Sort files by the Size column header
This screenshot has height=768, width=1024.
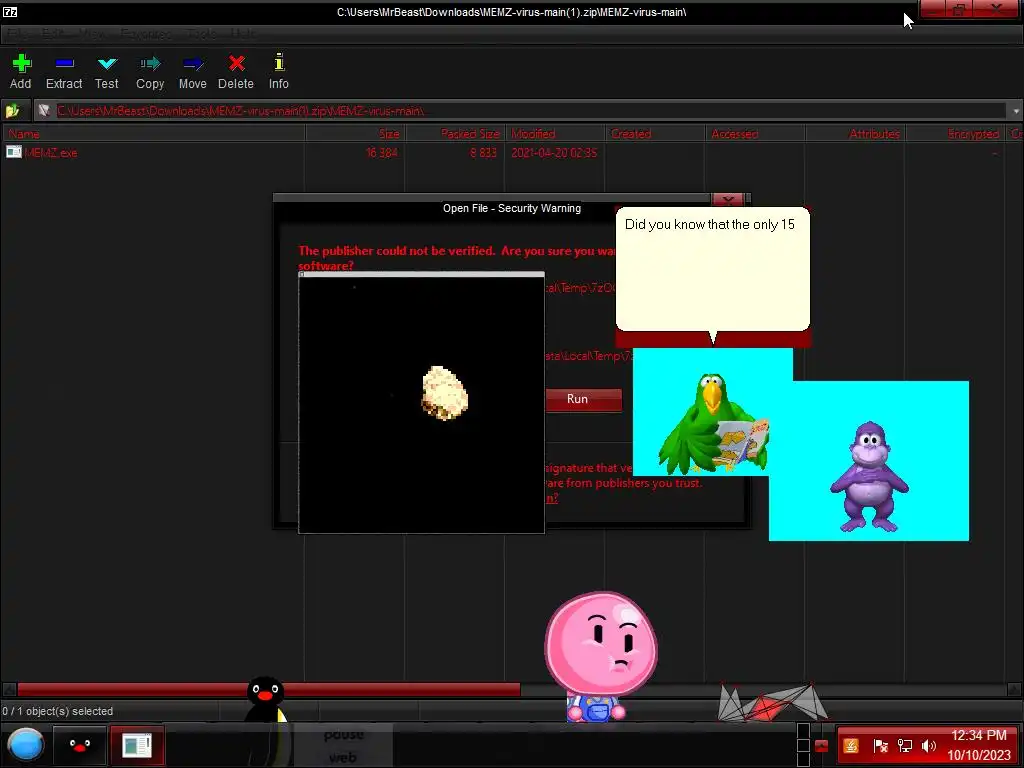coord(355,134)
